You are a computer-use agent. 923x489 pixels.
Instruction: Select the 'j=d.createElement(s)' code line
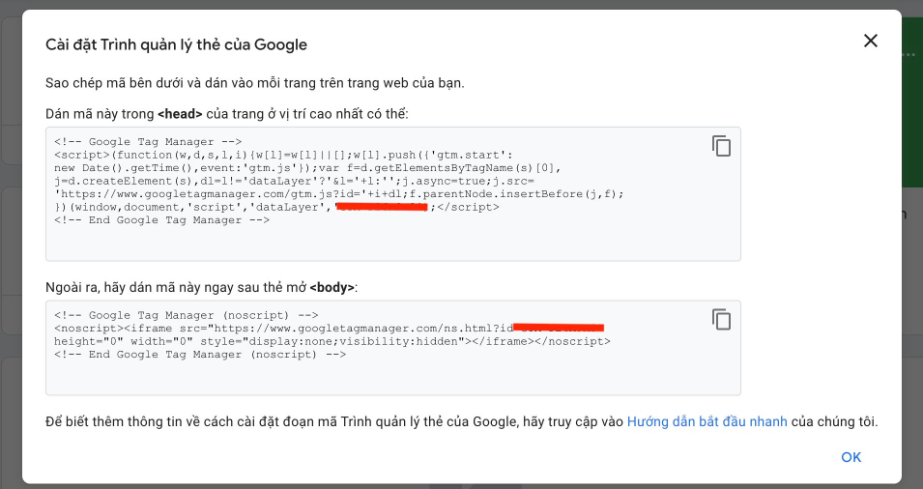pyautogui.click(x=294, y=181)
